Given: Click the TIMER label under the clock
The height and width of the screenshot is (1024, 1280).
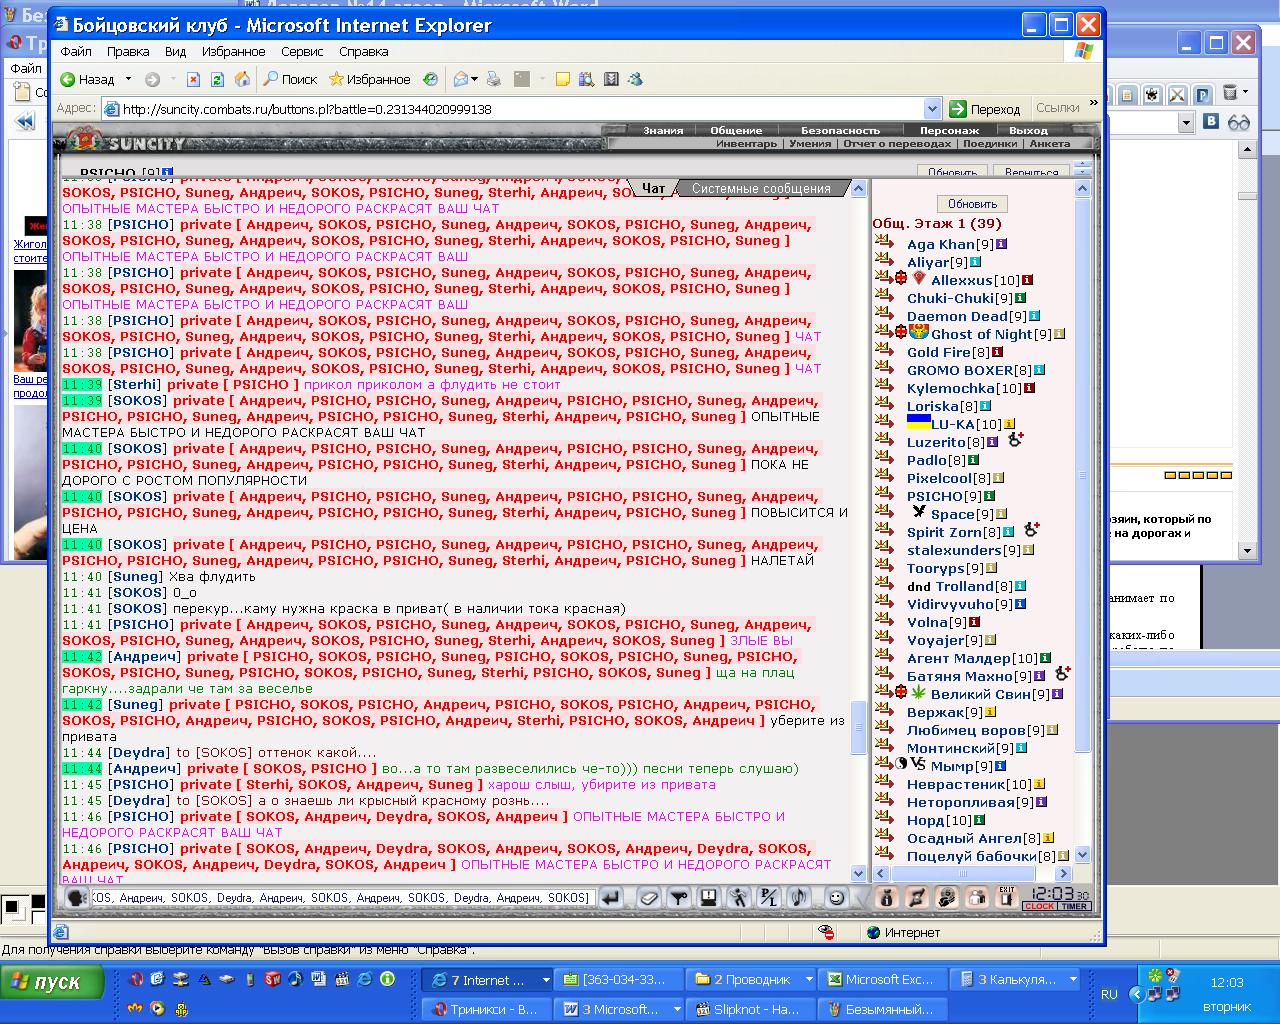Looking at the screenshot, I should click(1074, 906).
